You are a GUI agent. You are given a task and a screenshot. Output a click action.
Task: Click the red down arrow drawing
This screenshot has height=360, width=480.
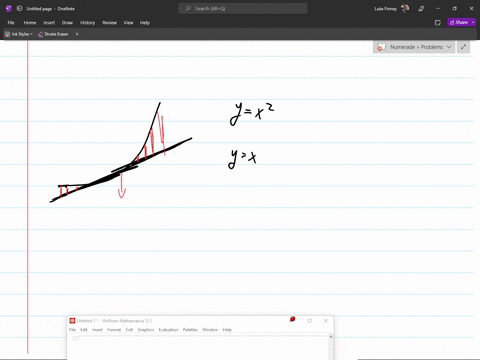(x=122, y=186)
